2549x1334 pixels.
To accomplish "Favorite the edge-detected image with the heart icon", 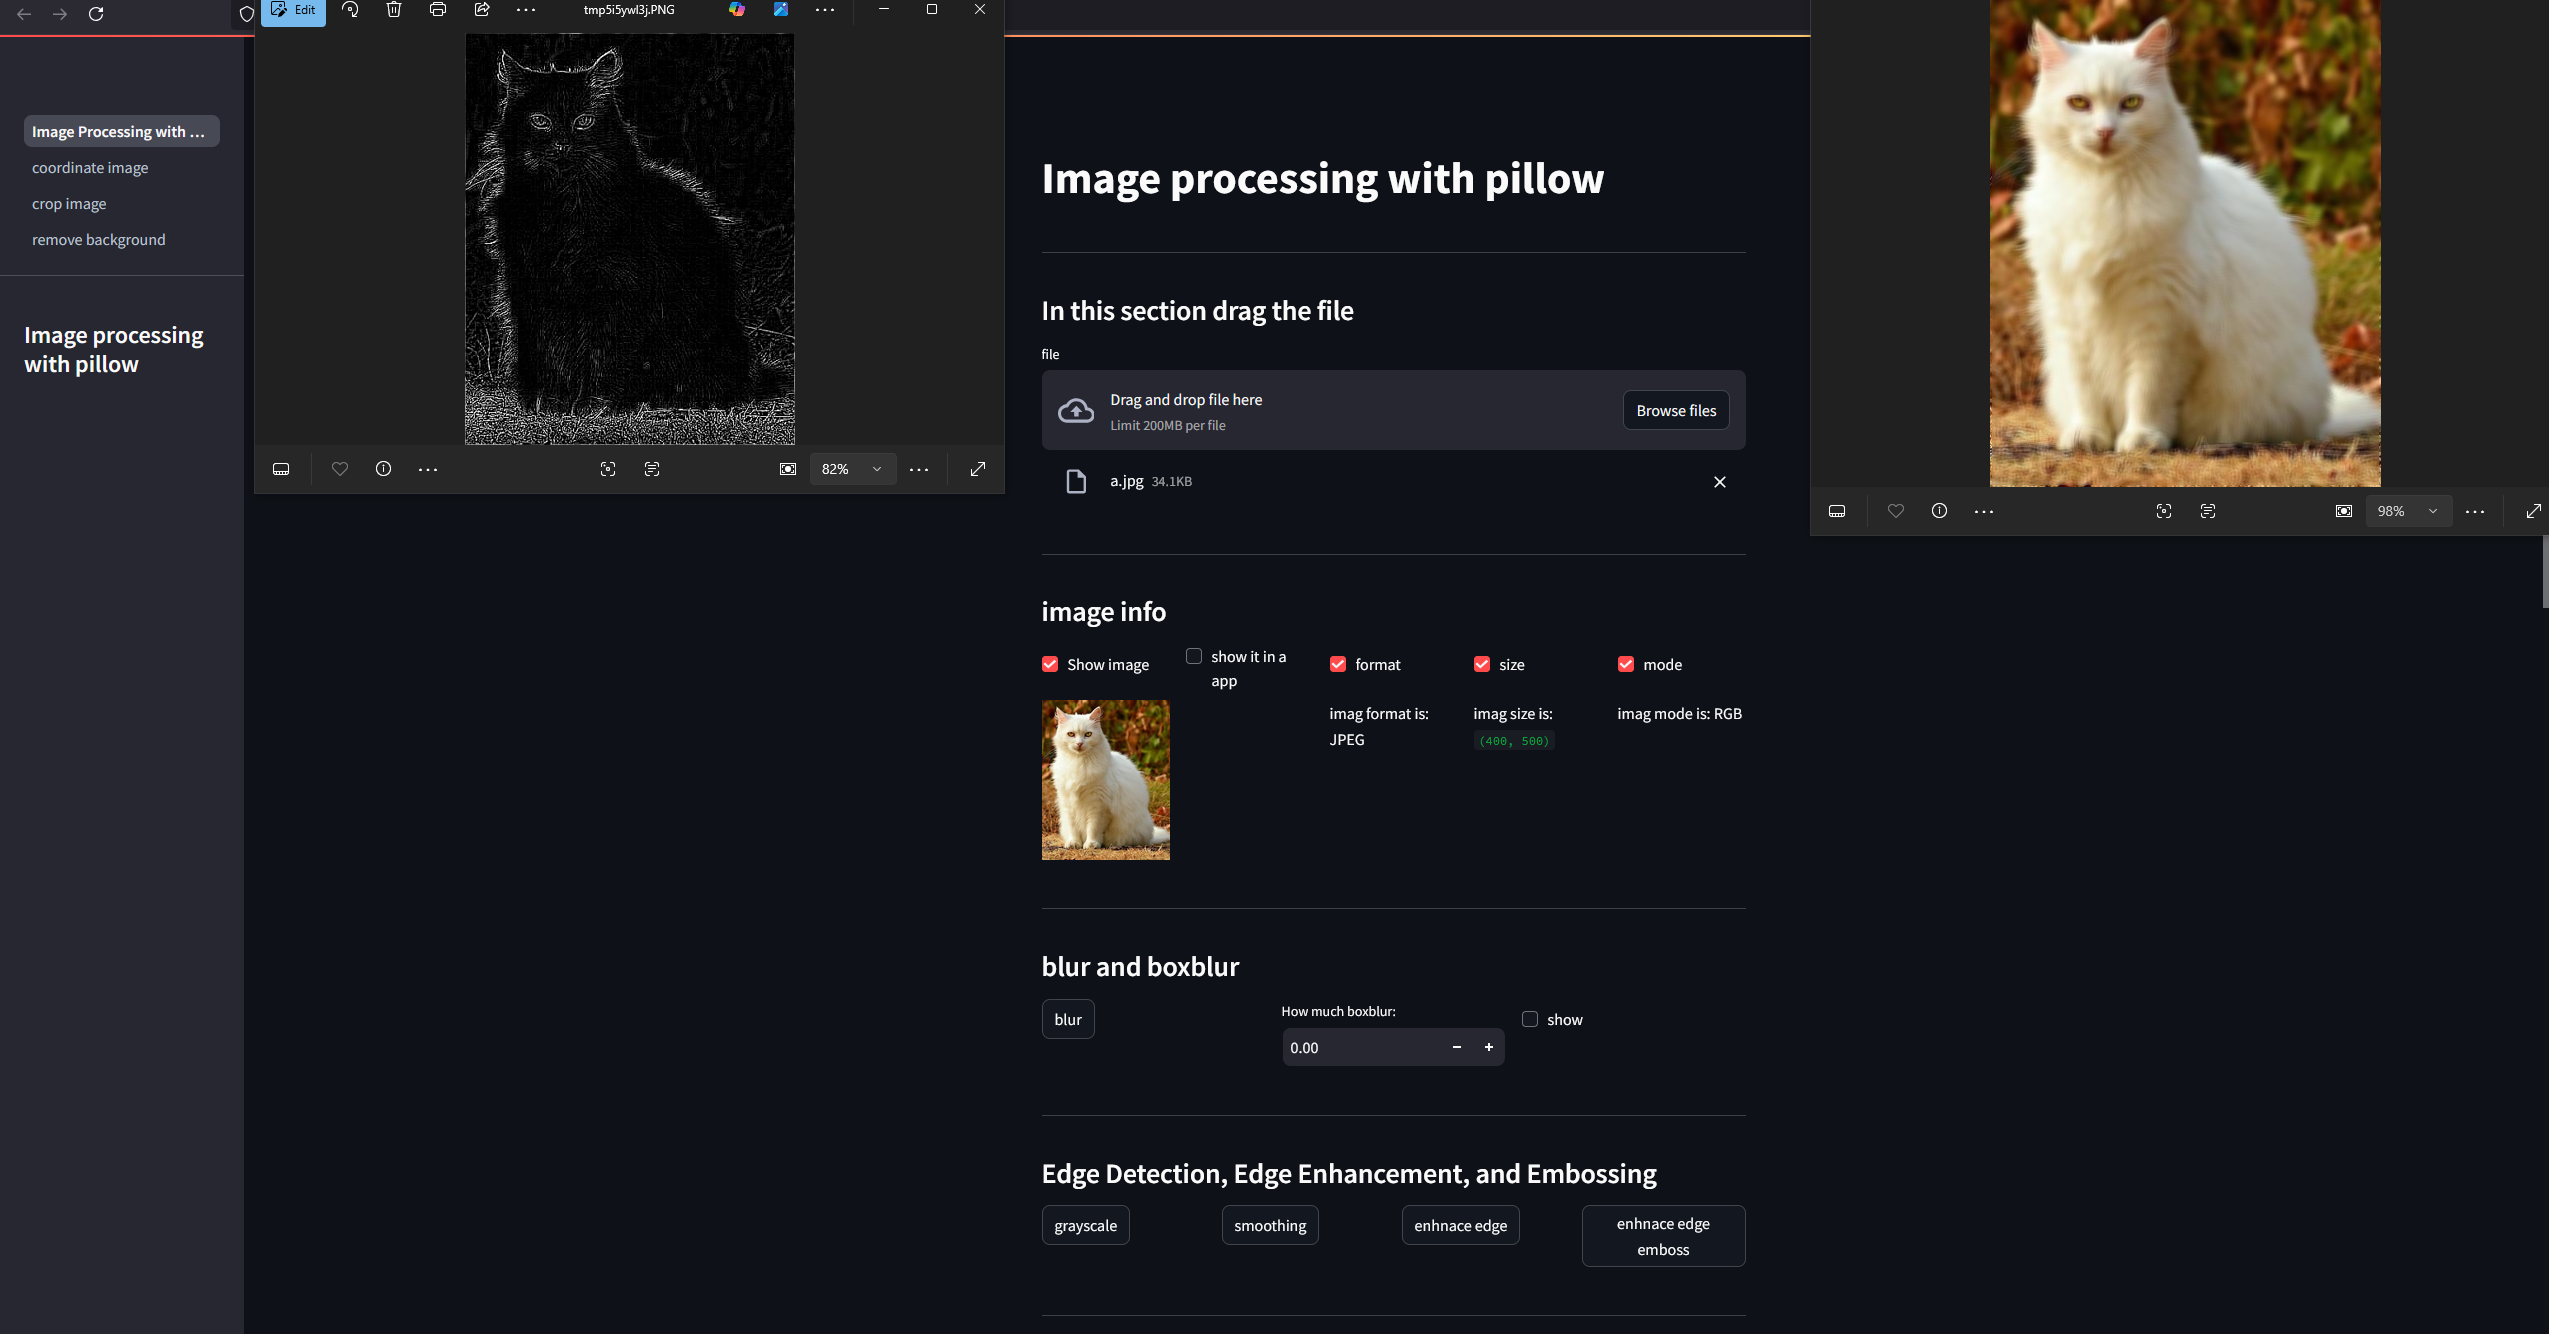I will pos(340,469).
